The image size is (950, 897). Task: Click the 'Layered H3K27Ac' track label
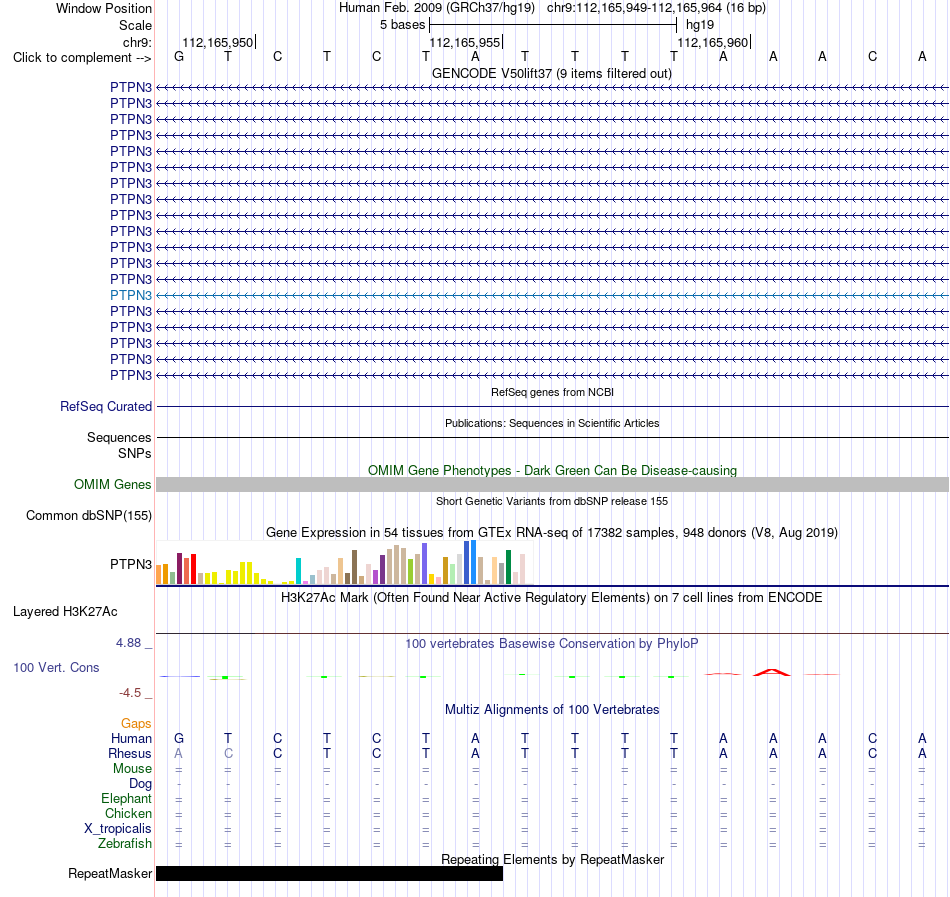tap(65, 612)
